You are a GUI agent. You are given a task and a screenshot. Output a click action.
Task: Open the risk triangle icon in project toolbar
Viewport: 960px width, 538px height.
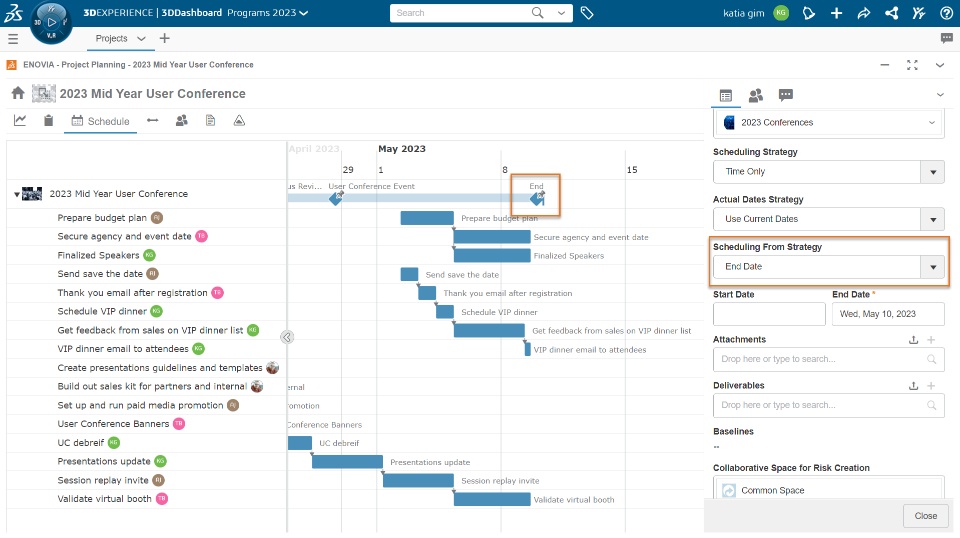point(239,121)
